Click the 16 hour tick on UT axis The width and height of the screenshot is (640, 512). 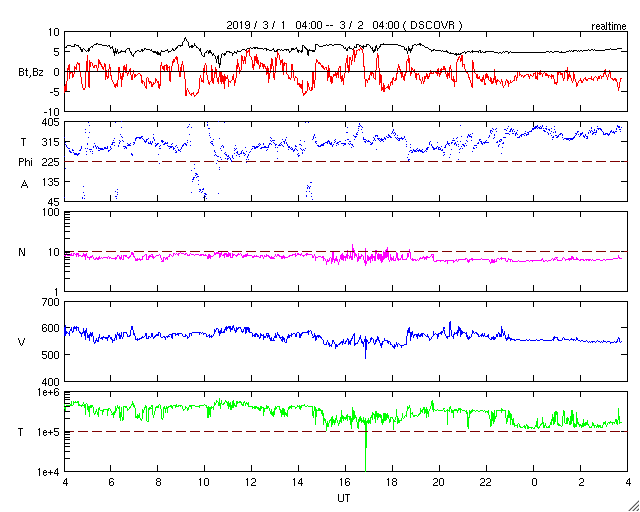[x=346, y=482]
